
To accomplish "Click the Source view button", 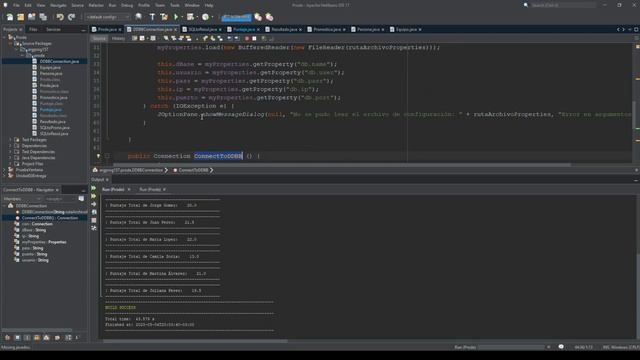I will [x=99, y=38].
